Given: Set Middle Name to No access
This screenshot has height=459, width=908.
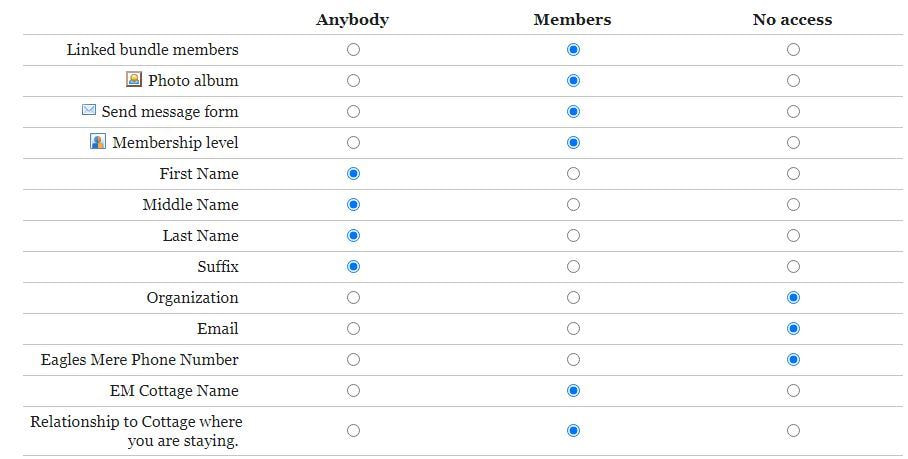Looking at the screenshot, I should 793,205.
